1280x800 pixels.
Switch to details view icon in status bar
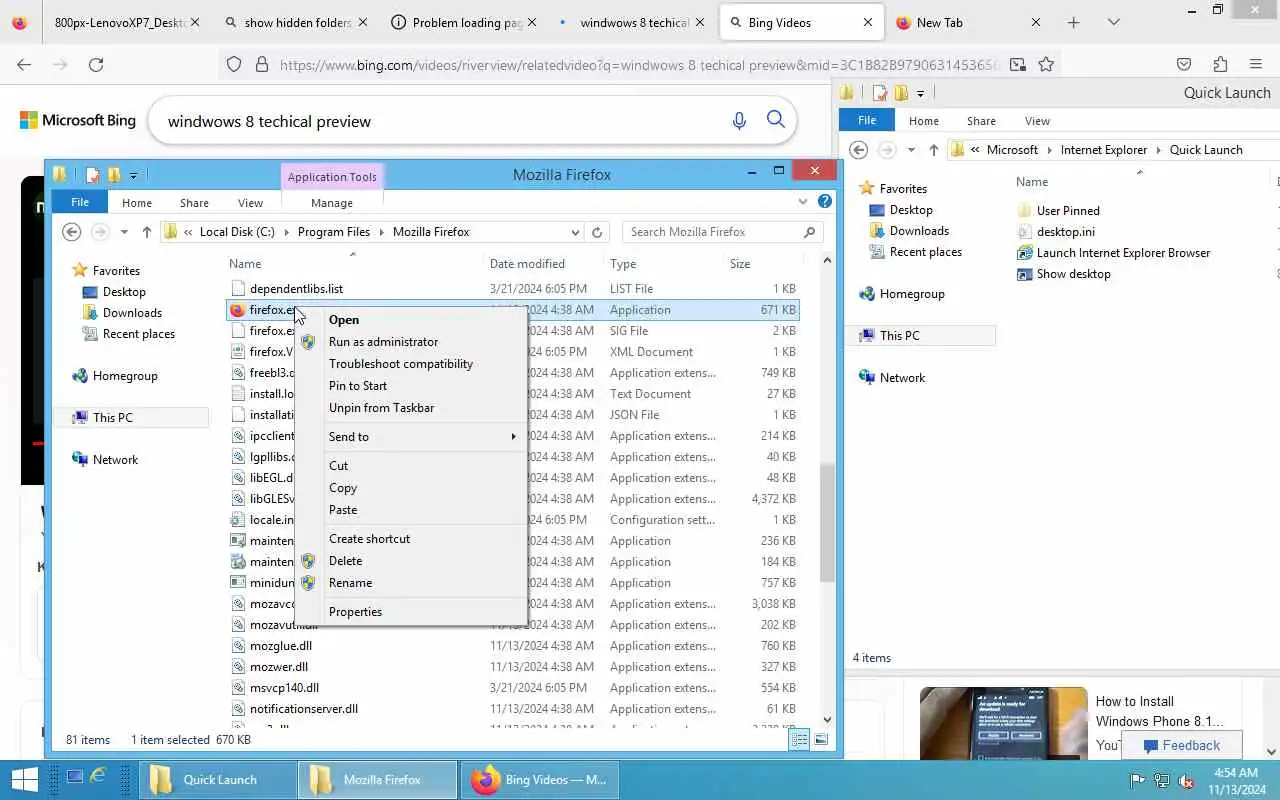(x=799, y=740)
